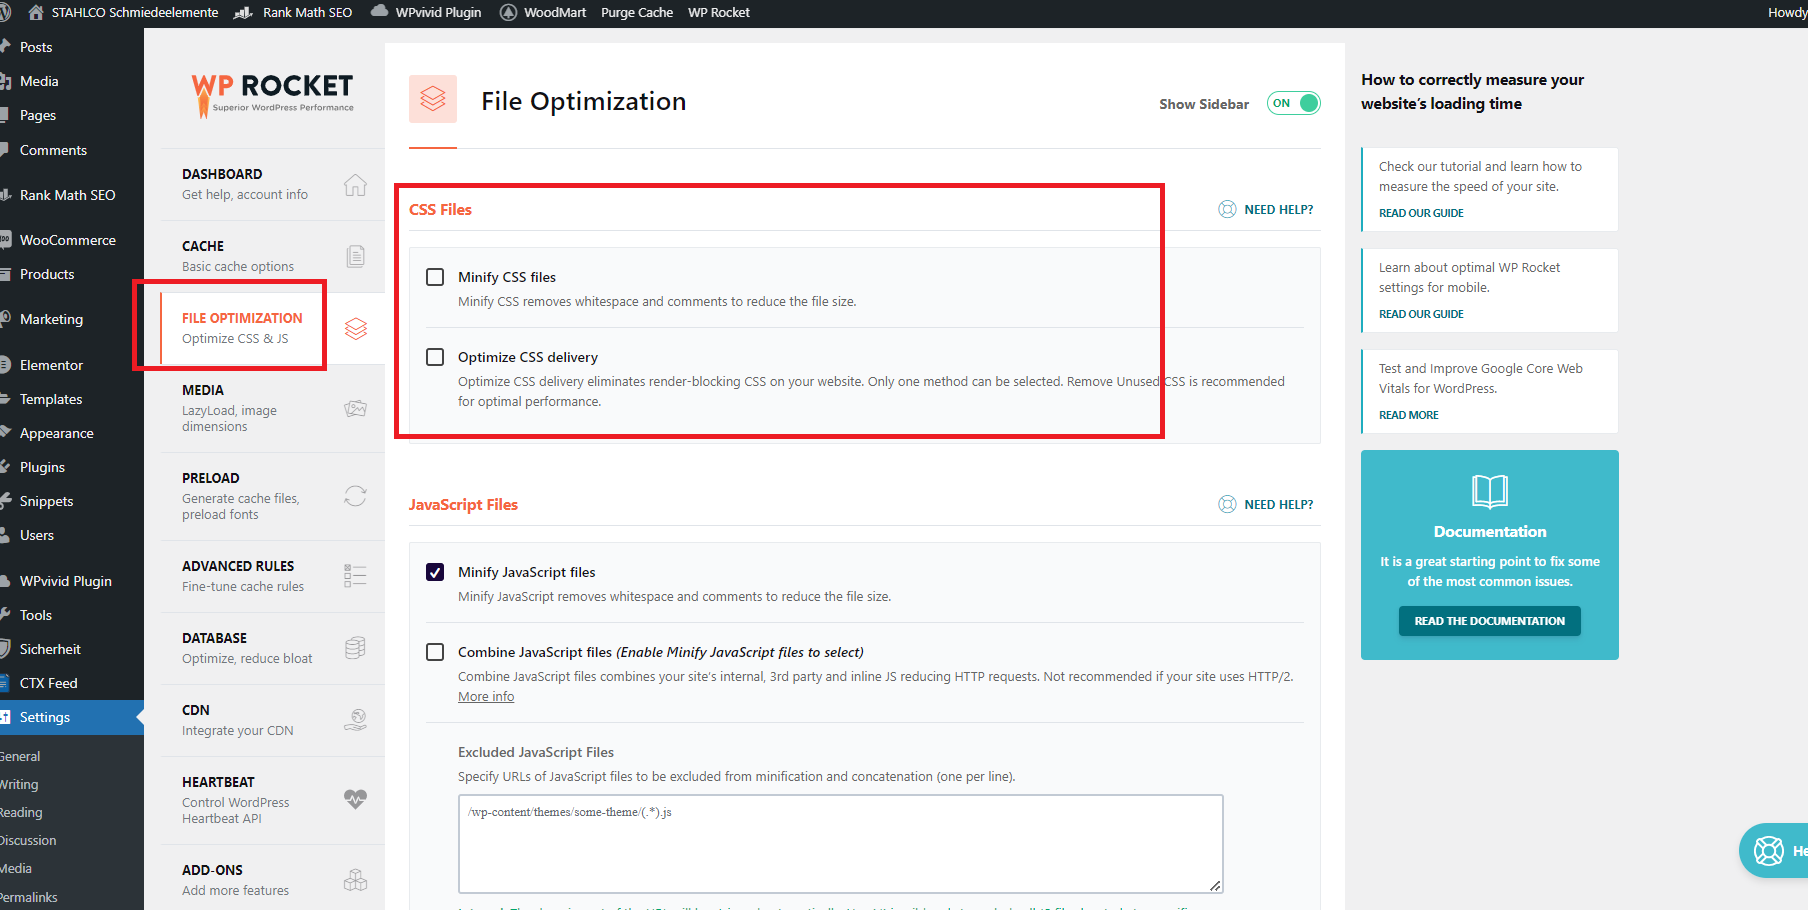This screenshot has width=1808, height=910.
Task: Click the WPvivid Plugin cloud icon in admin bar
Action: click(x=379, y=12)
